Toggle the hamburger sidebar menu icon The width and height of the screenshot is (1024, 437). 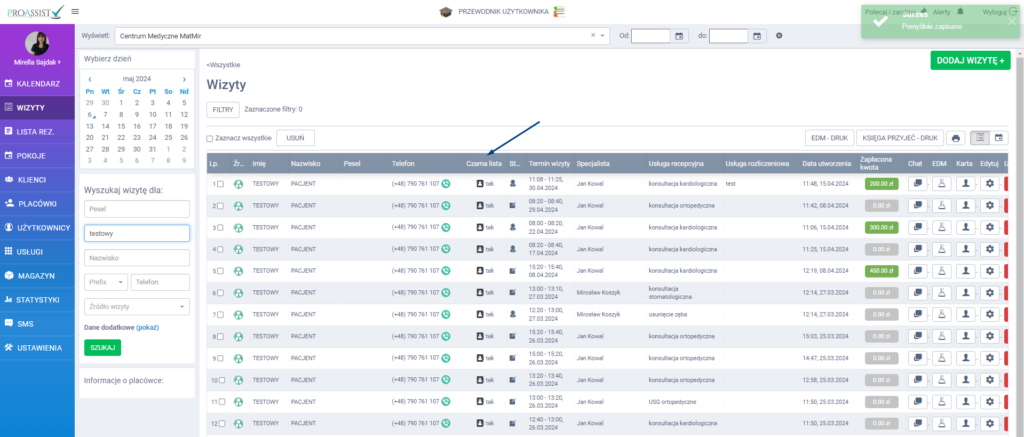coord(76,11)
